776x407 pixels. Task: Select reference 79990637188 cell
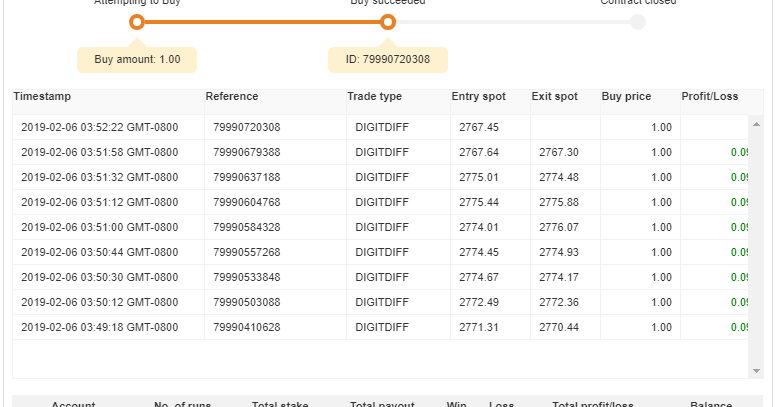tap(276, 177)
